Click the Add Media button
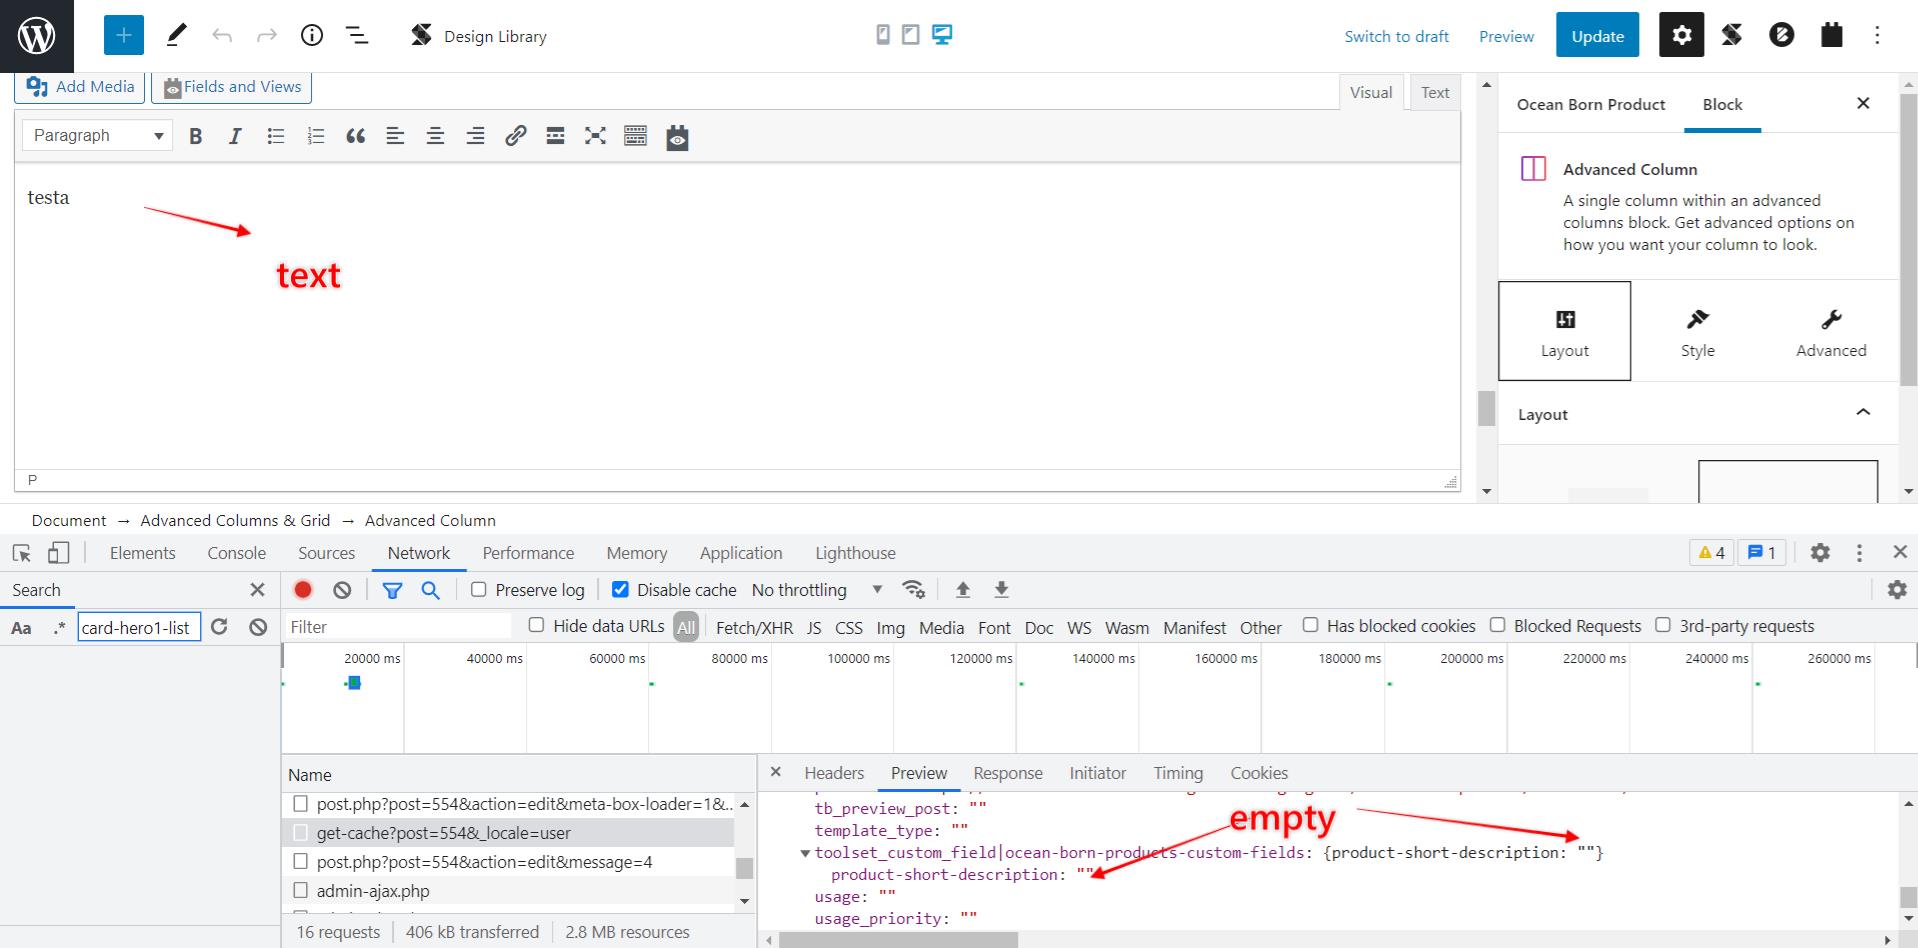This screenshot has height=948, width=1918. click(x=81, y=87)
